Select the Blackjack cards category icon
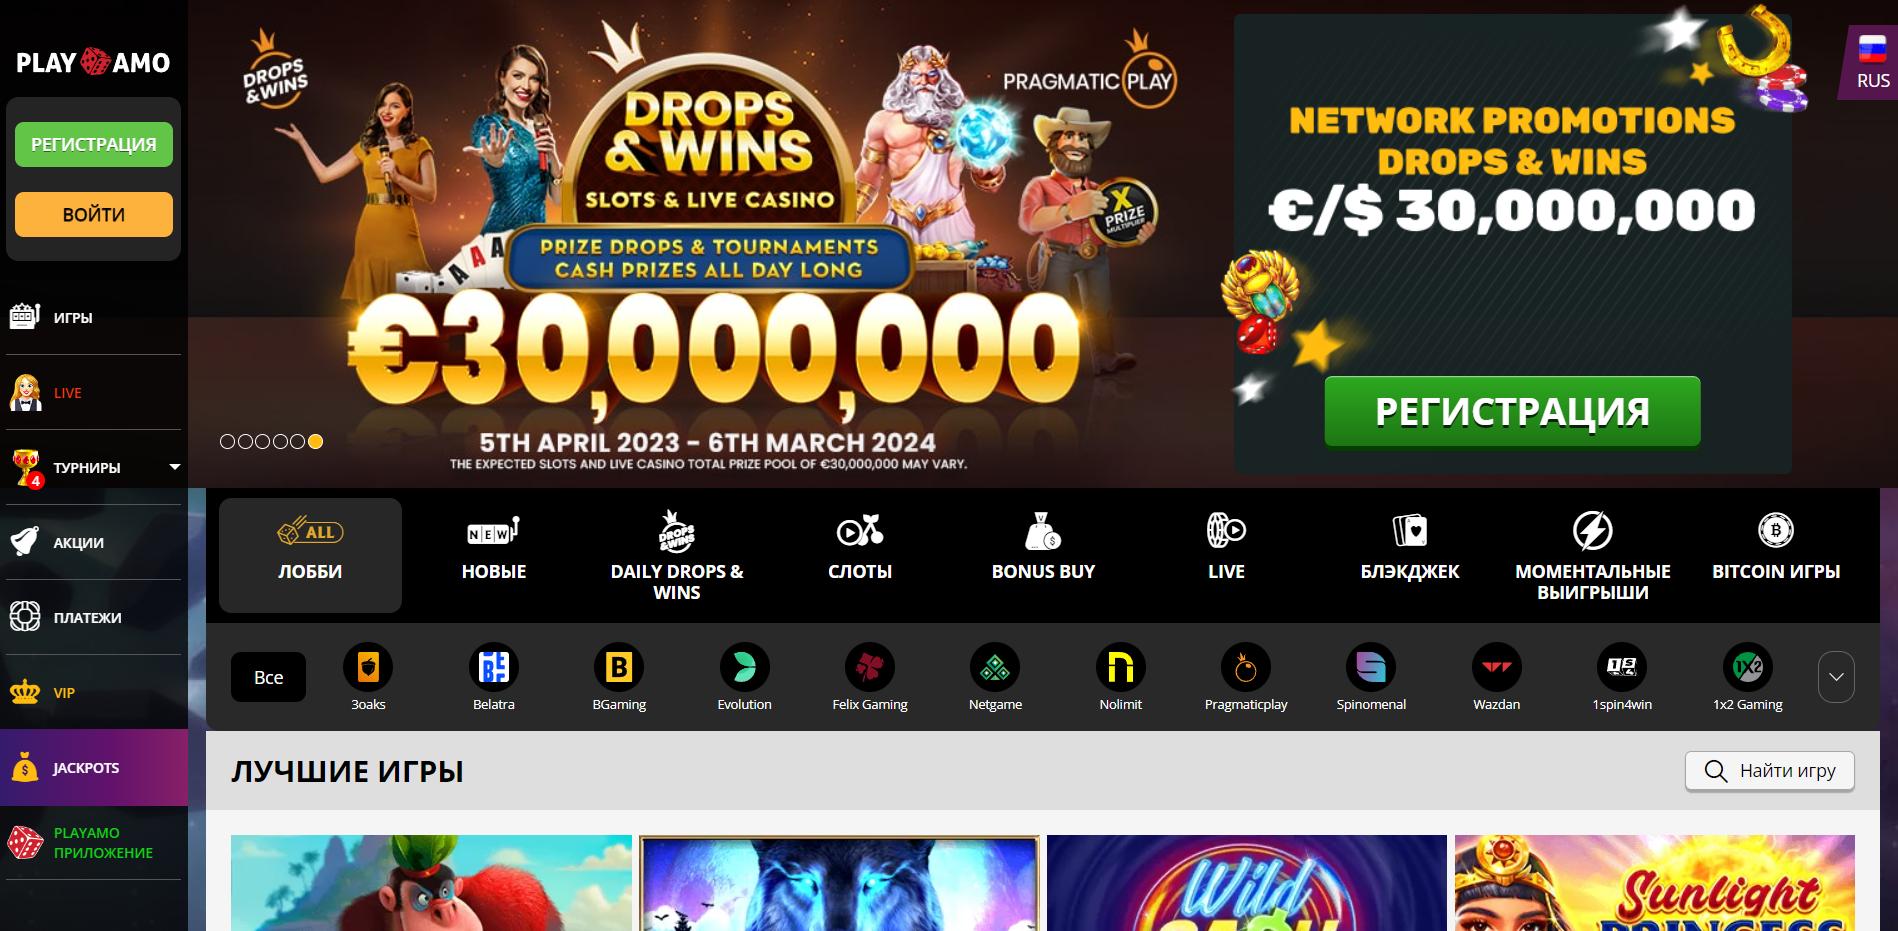 (x=1409, y=530)
